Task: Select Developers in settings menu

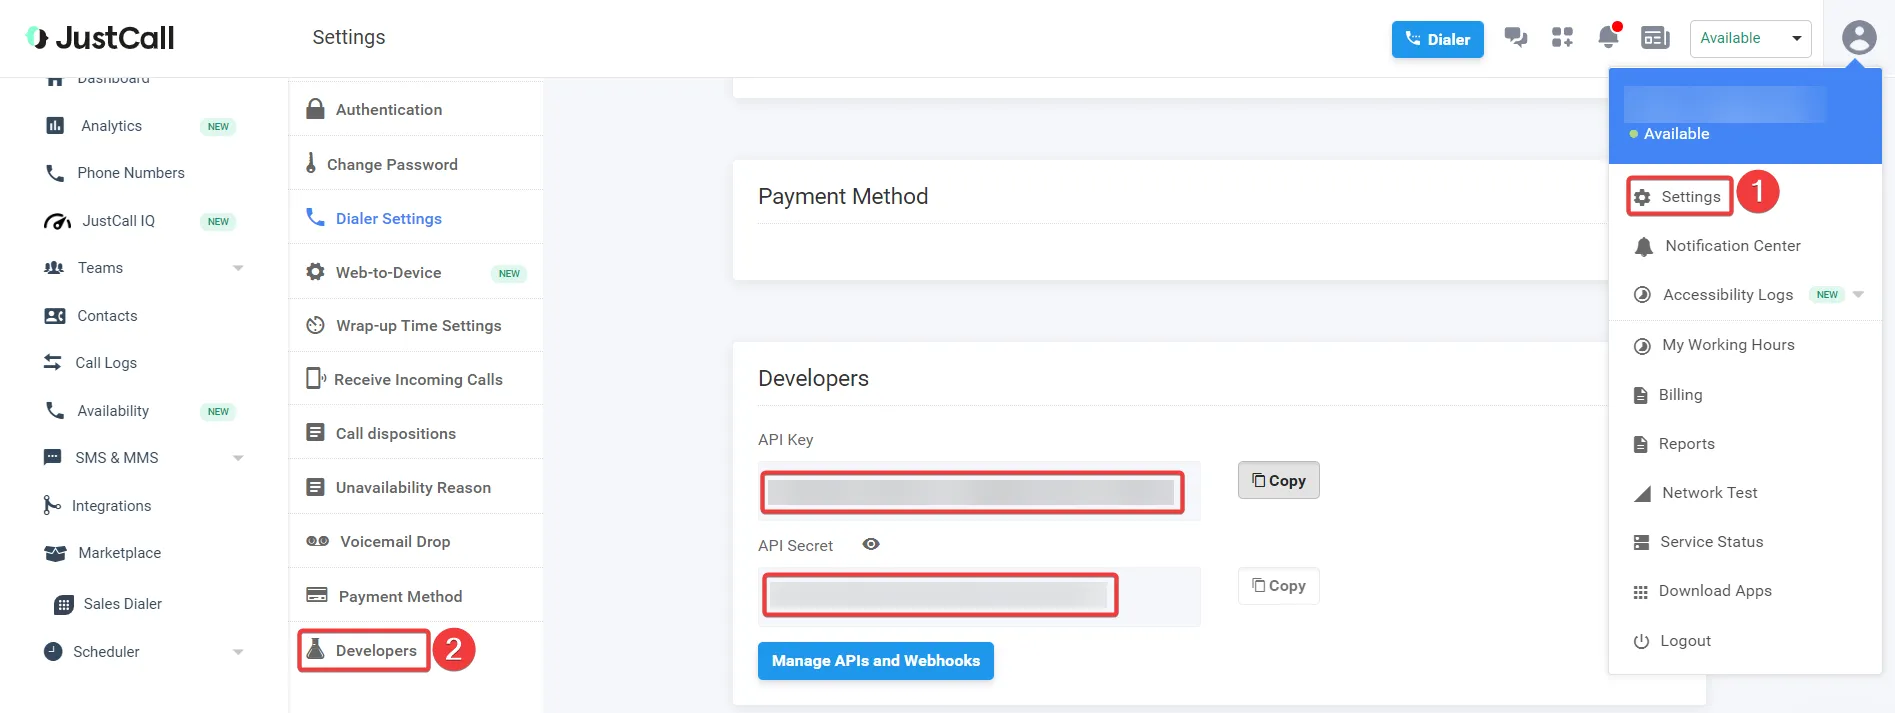Action: (375, 651)
